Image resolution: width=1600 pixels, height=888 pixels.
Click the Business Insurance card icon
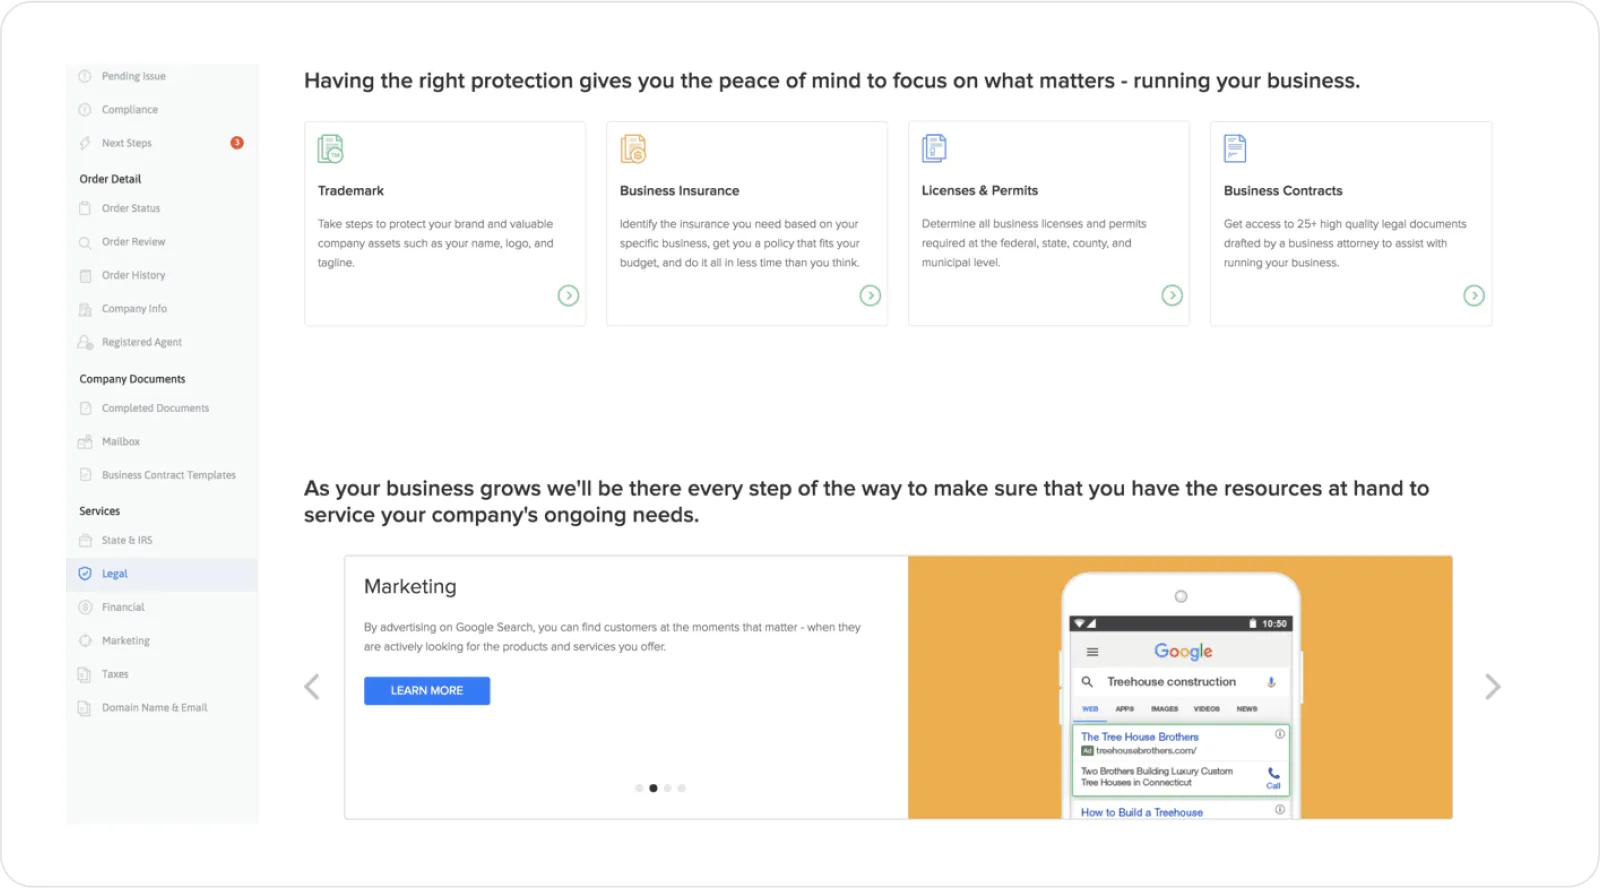[633, 149]
